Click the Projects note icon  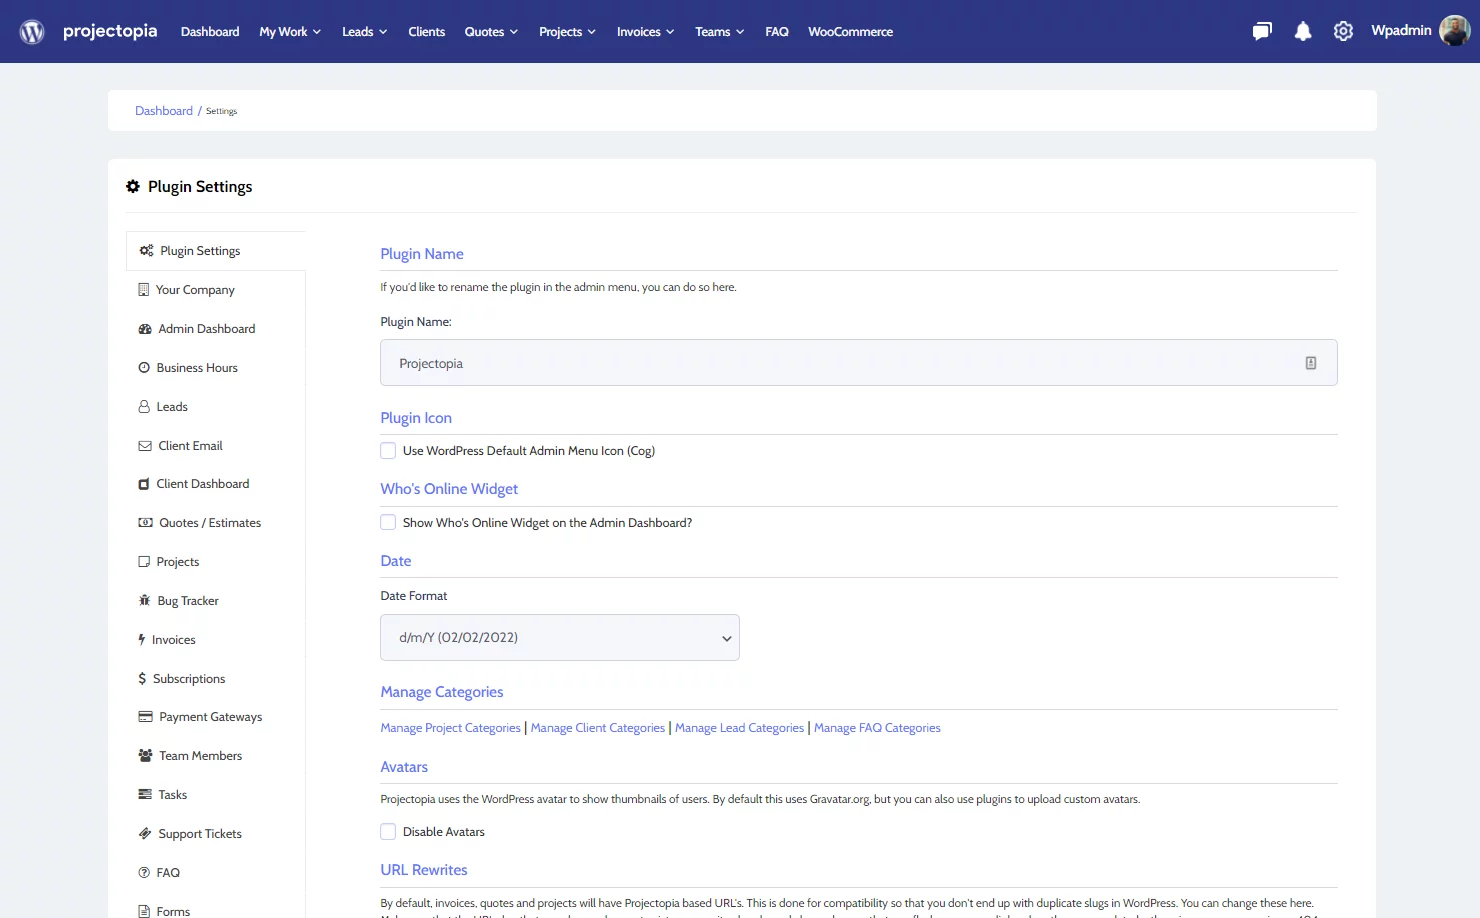point(144,562)
